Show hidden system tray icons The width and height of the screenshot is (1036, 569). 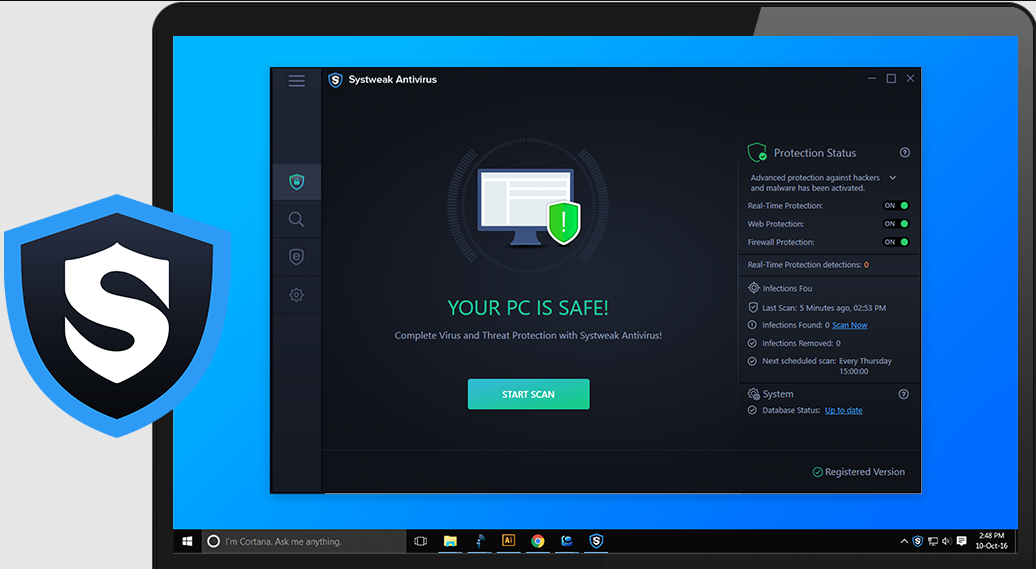click(x=904, y=542)
